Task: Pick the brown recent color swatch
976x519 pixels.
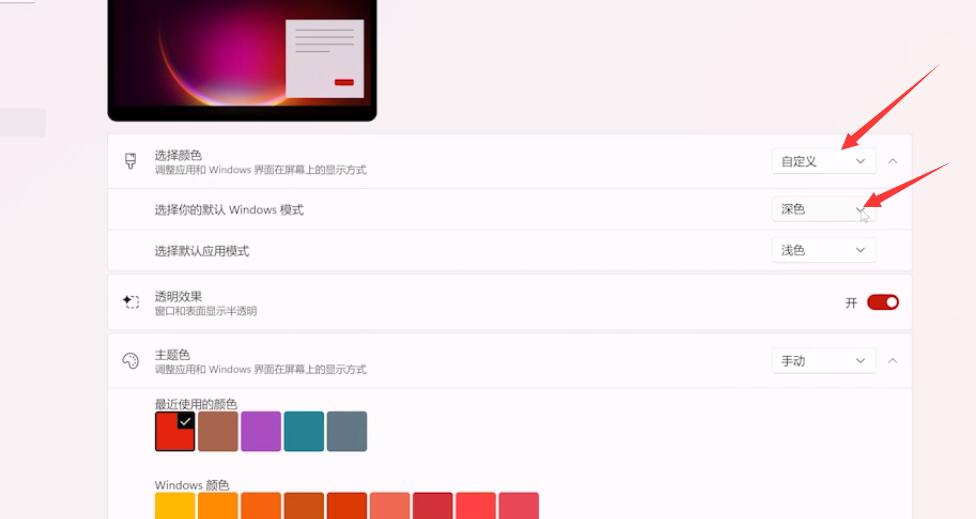Action: tap(218, 431)
